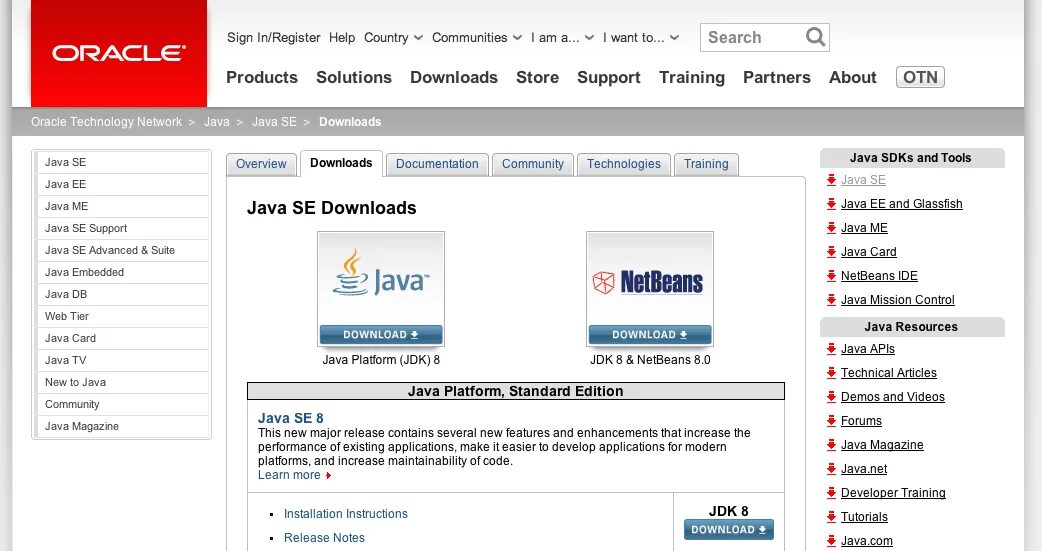Open the Release Notes link
This screenshot has height=551, width=1042.
pyautogui.click(x=324, y=538)
